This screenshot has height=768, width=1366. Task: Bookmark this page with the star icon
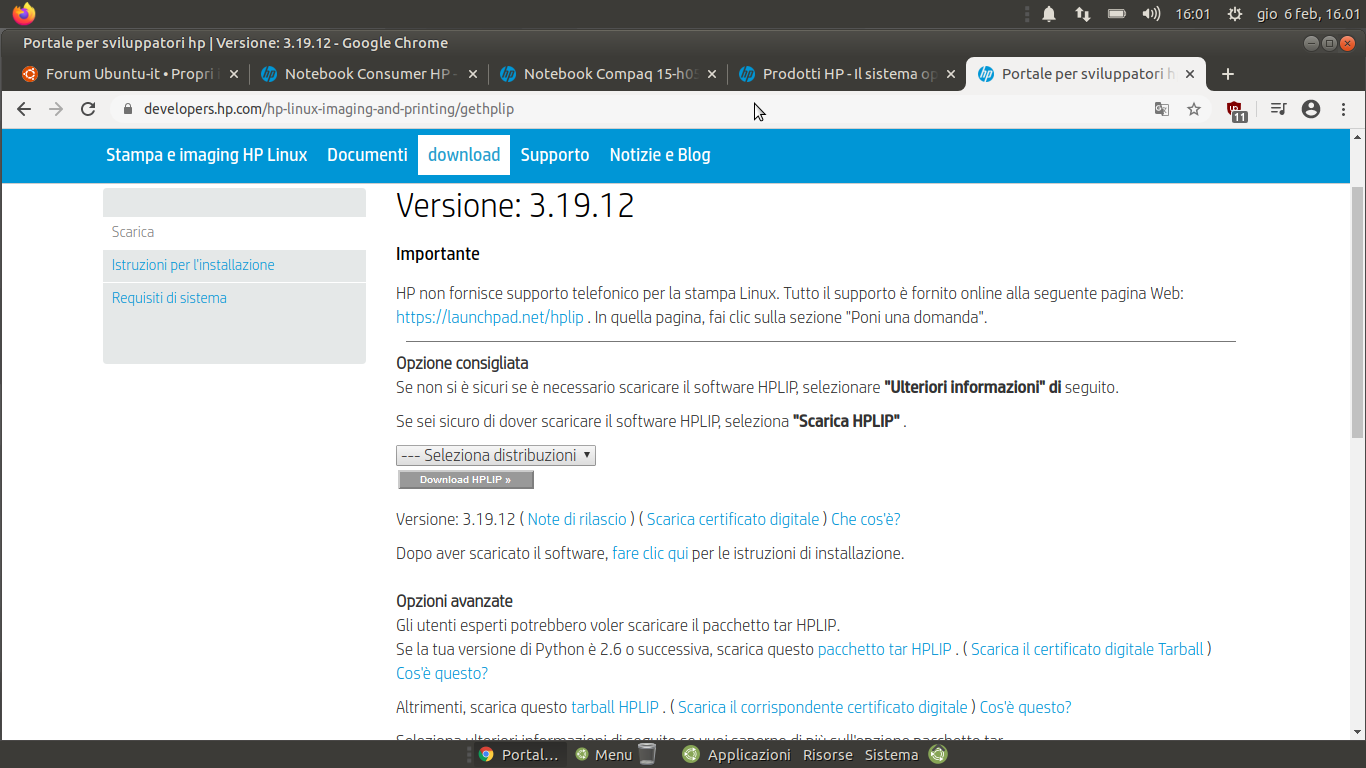pos(1194,109)
